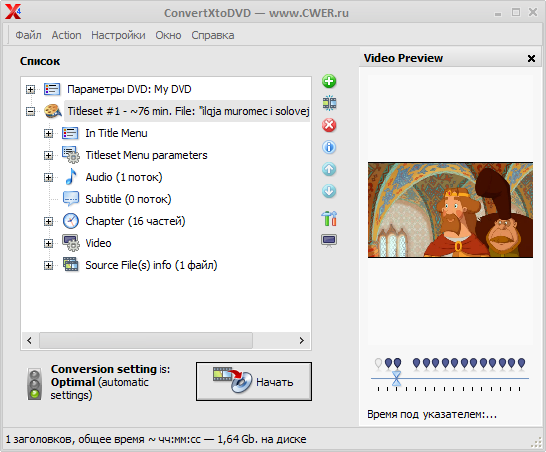Open the Настройки menu
546x452 pixels.
click(x=118, y=35)
